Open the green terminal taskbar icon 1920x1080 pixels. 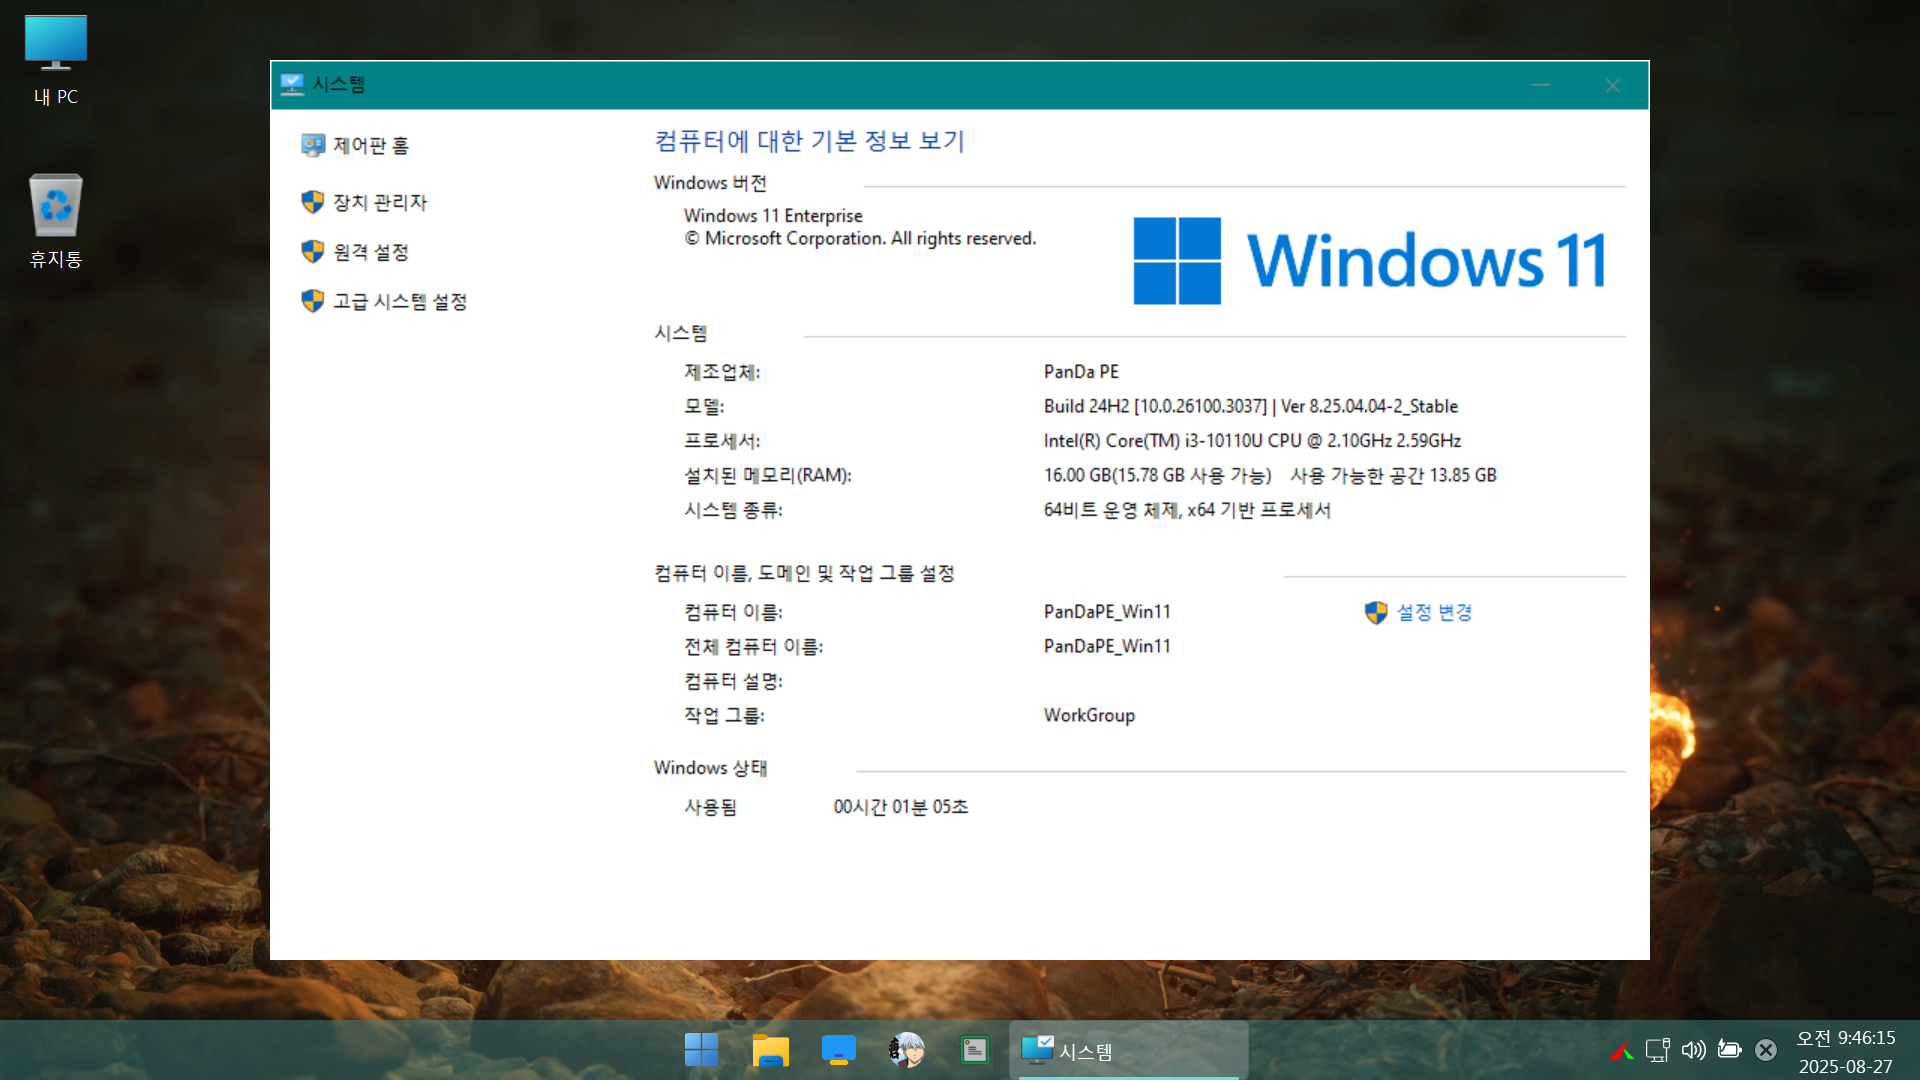click(x=974, y=1050)
